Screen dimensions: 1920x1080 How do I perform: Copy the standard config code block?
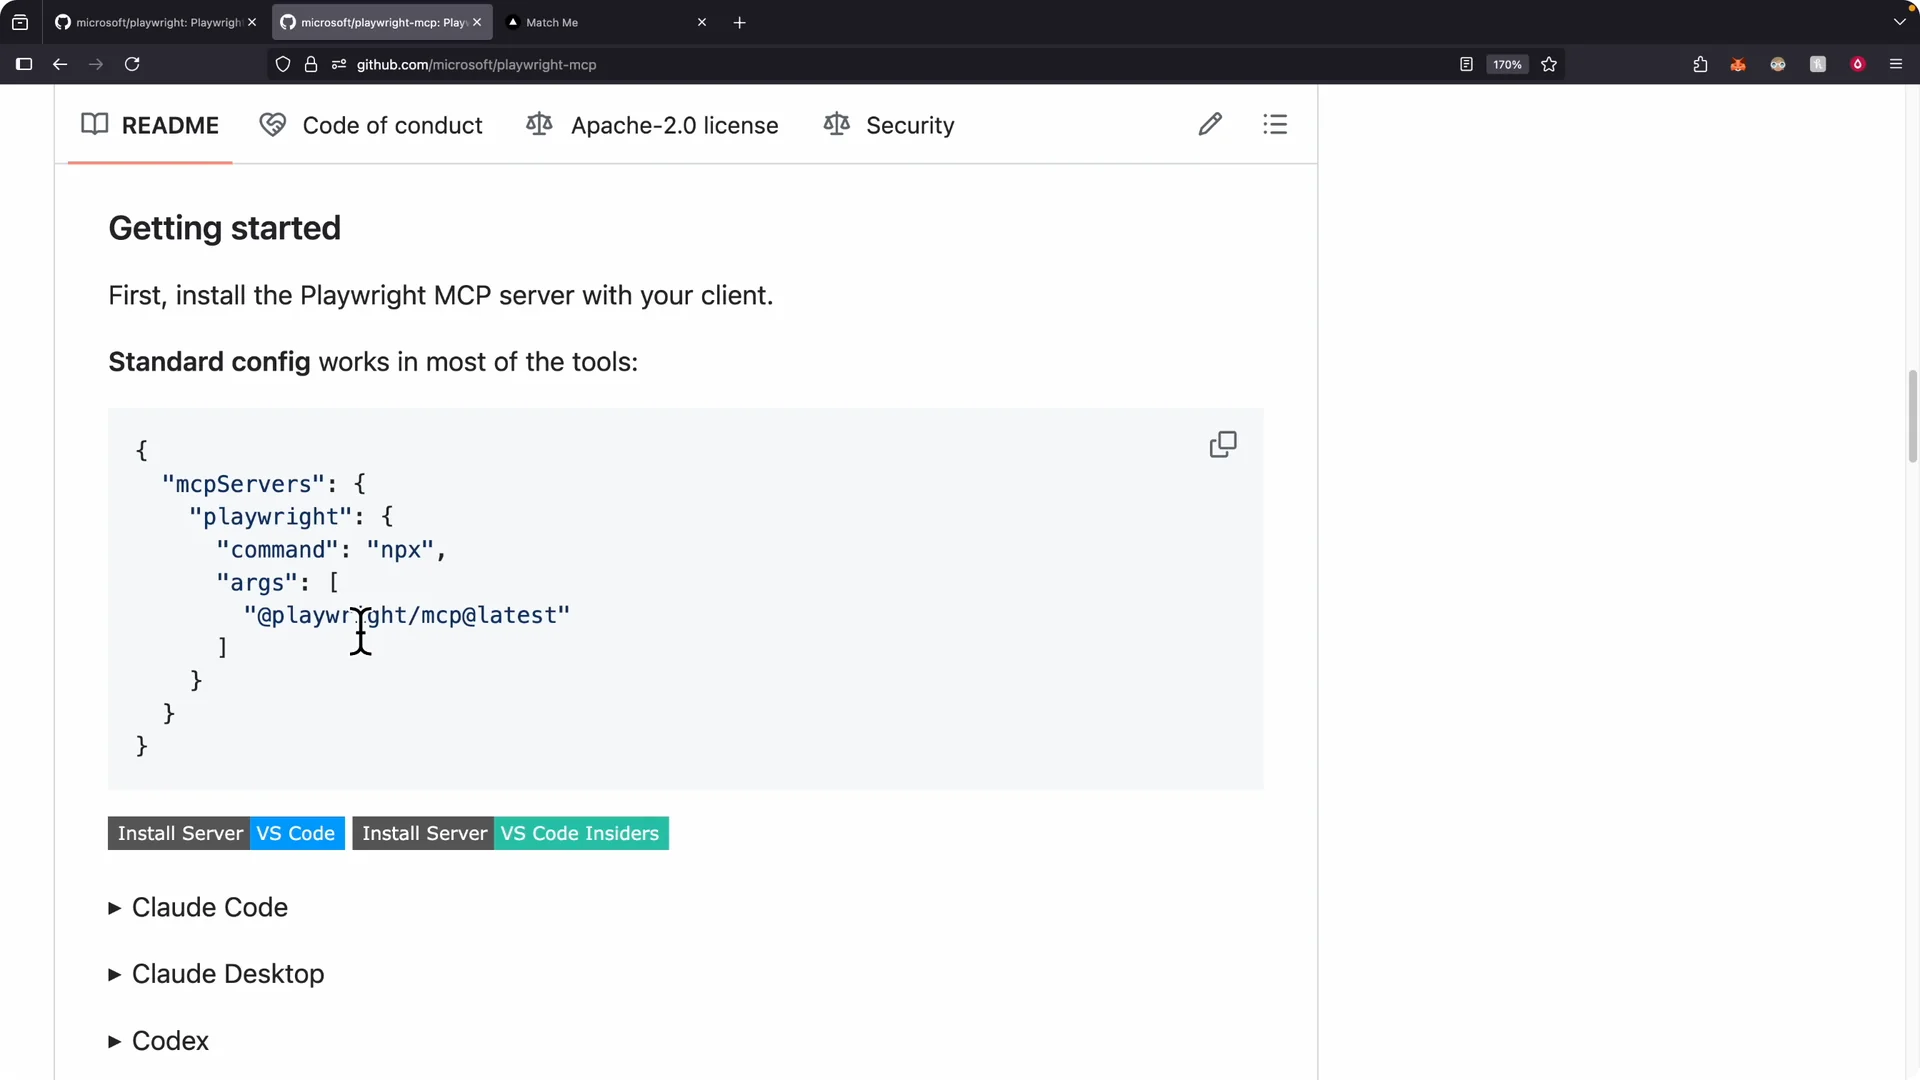coord(1223,444)
